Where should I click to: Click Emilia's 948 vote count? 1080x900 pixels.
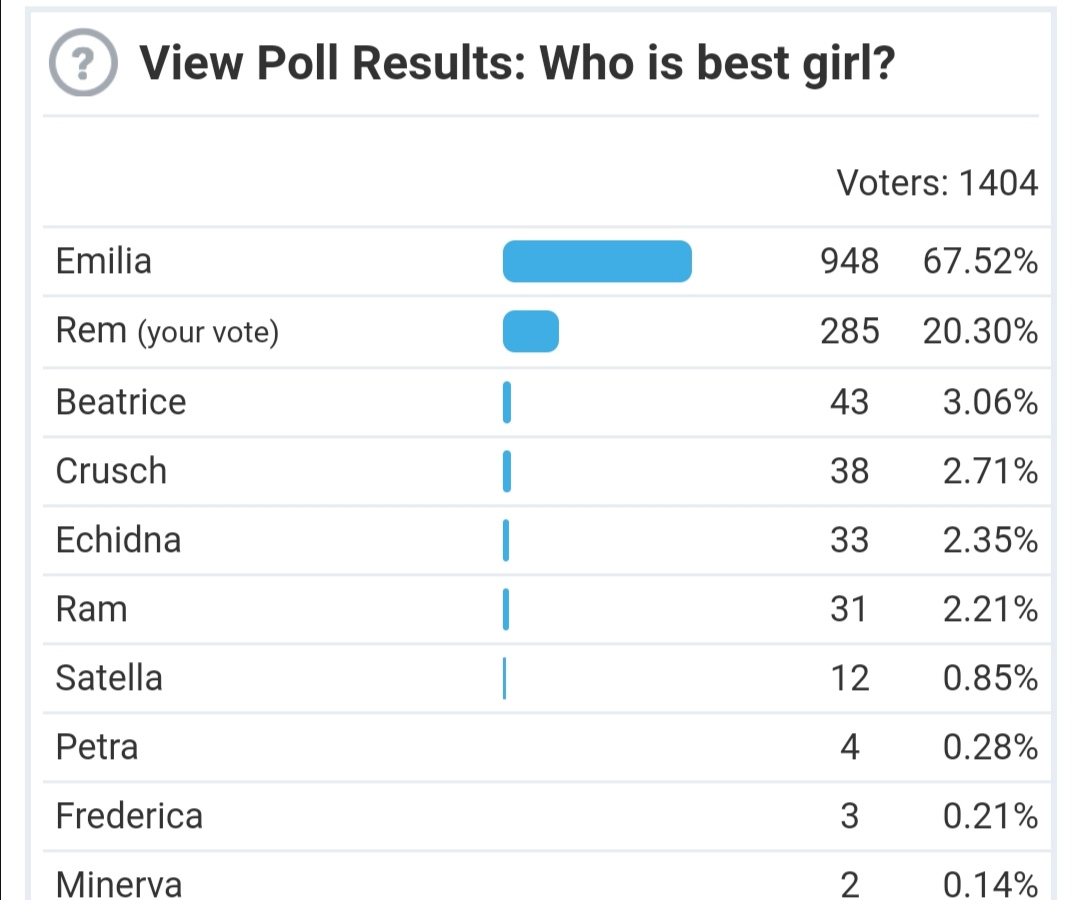point(849,262)
